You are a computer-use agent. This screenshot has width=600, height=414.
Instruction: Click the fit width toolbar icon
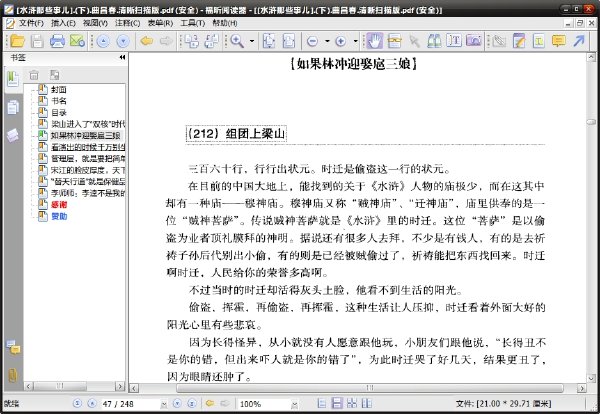click(x=289, y=41)
